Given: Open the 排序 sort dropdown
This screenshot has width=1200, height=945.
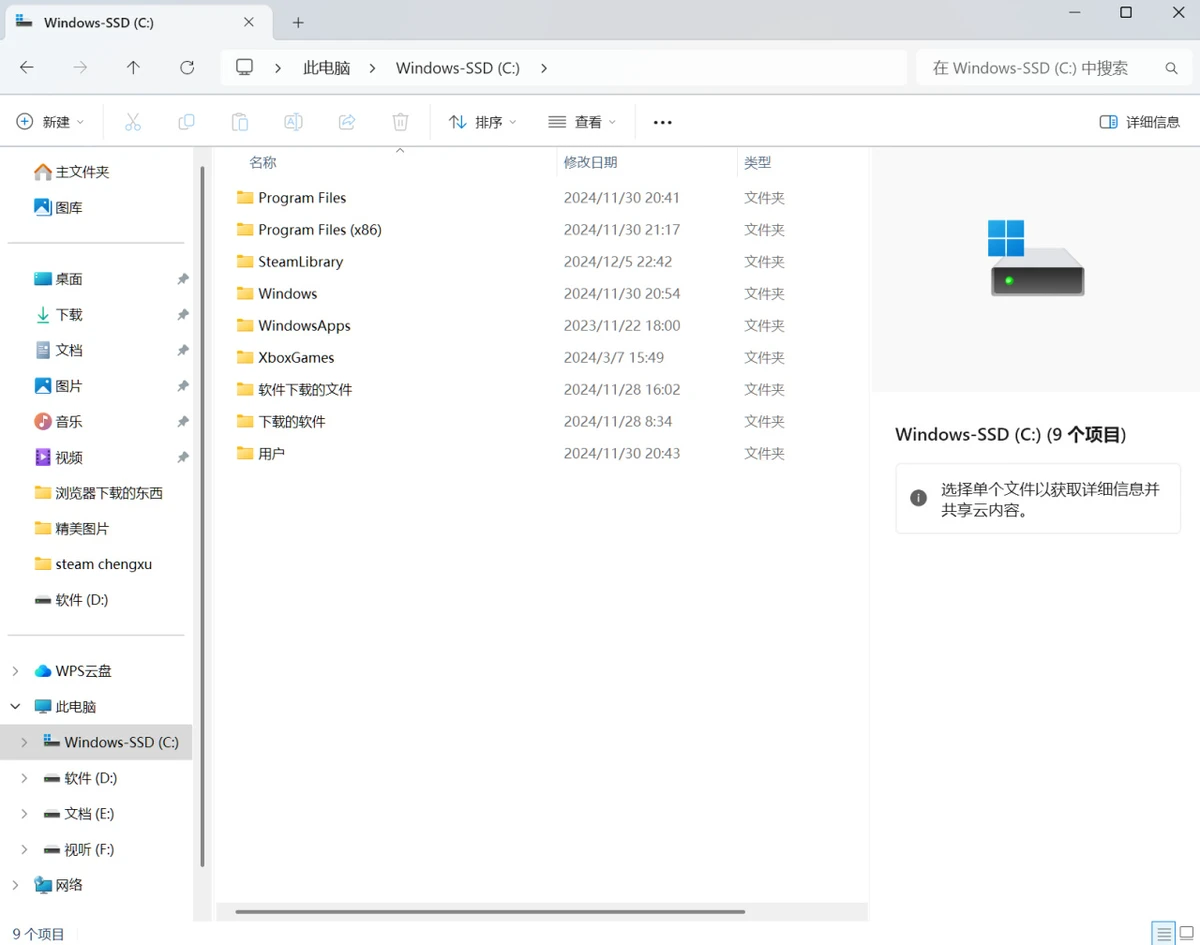Looking at the screenshot, I should coord(483,122).
